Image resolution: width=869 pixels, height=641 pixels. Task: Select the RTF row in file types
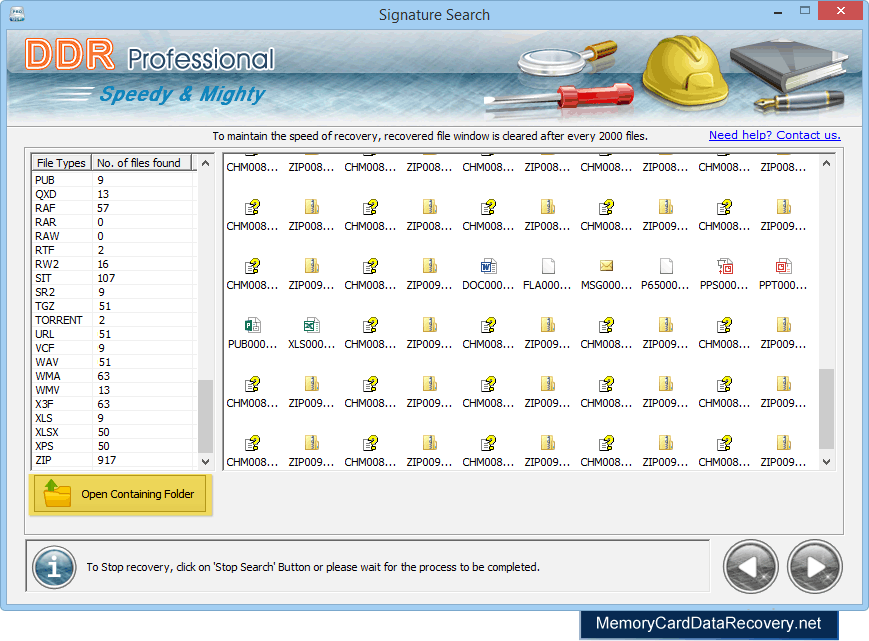tap(113, 250)
